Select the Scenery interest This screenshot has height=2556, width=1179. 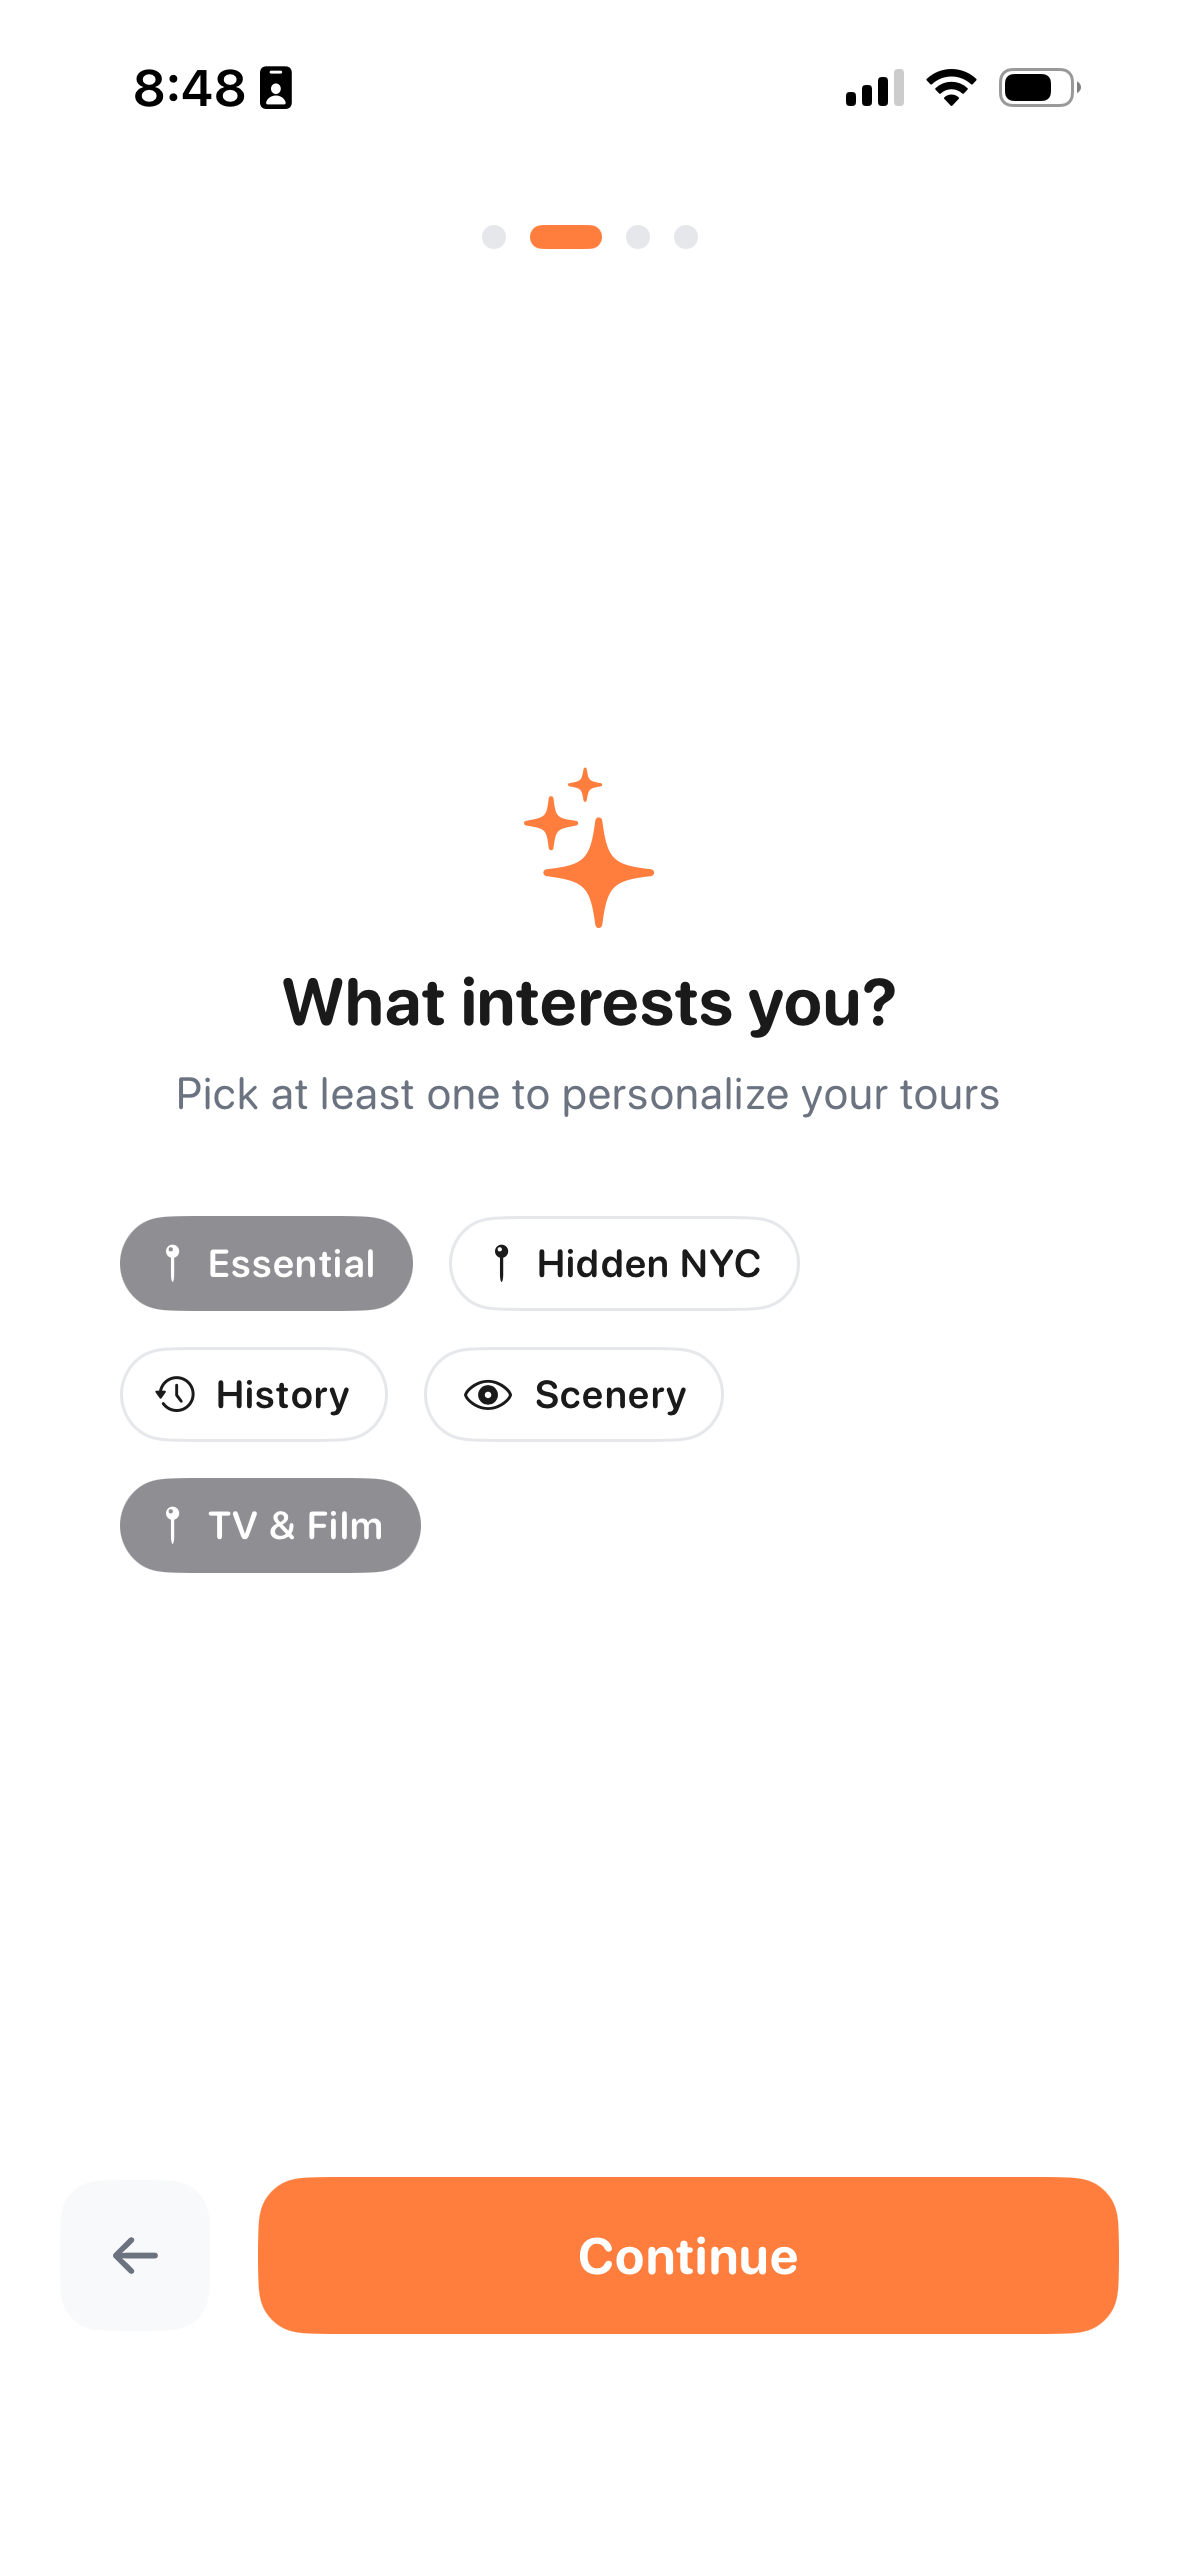coord(573,1394)
